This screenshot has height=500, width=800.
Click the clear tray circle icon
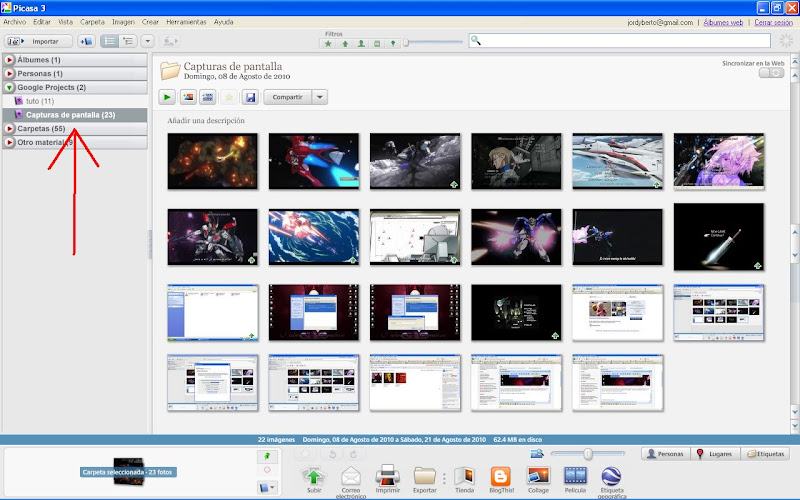pos(267,470)
